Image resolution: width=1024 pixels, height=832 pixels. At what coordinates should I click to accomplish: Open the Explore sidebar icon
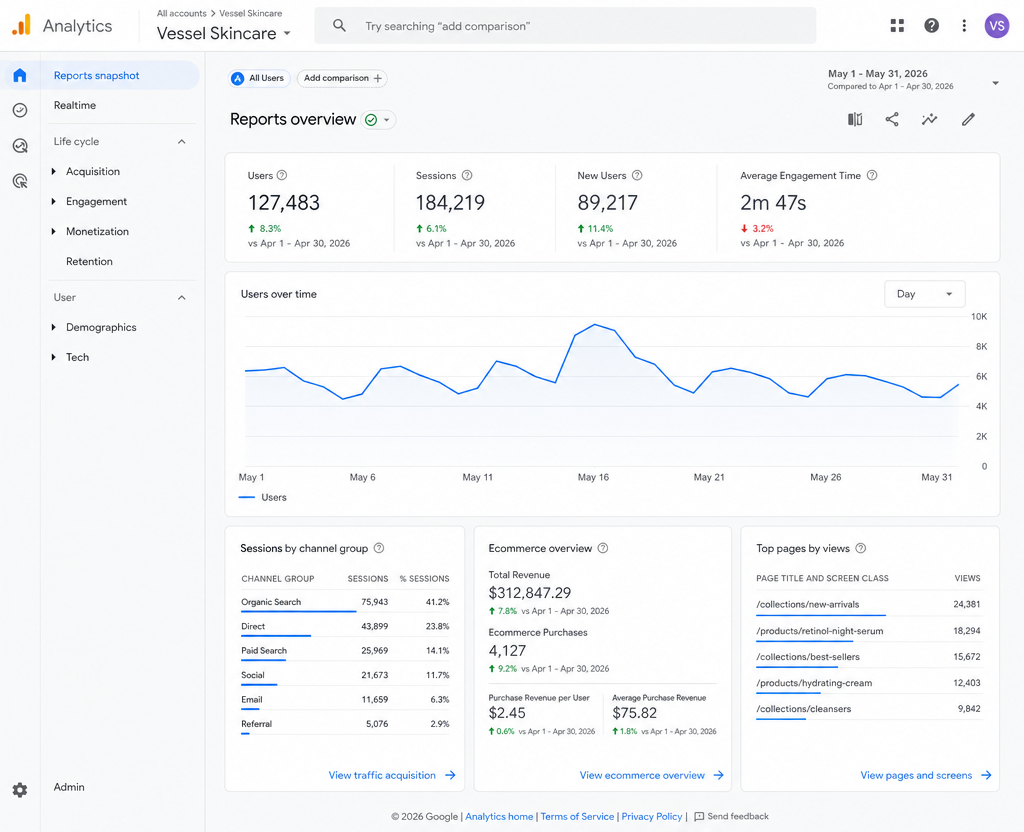20,145
